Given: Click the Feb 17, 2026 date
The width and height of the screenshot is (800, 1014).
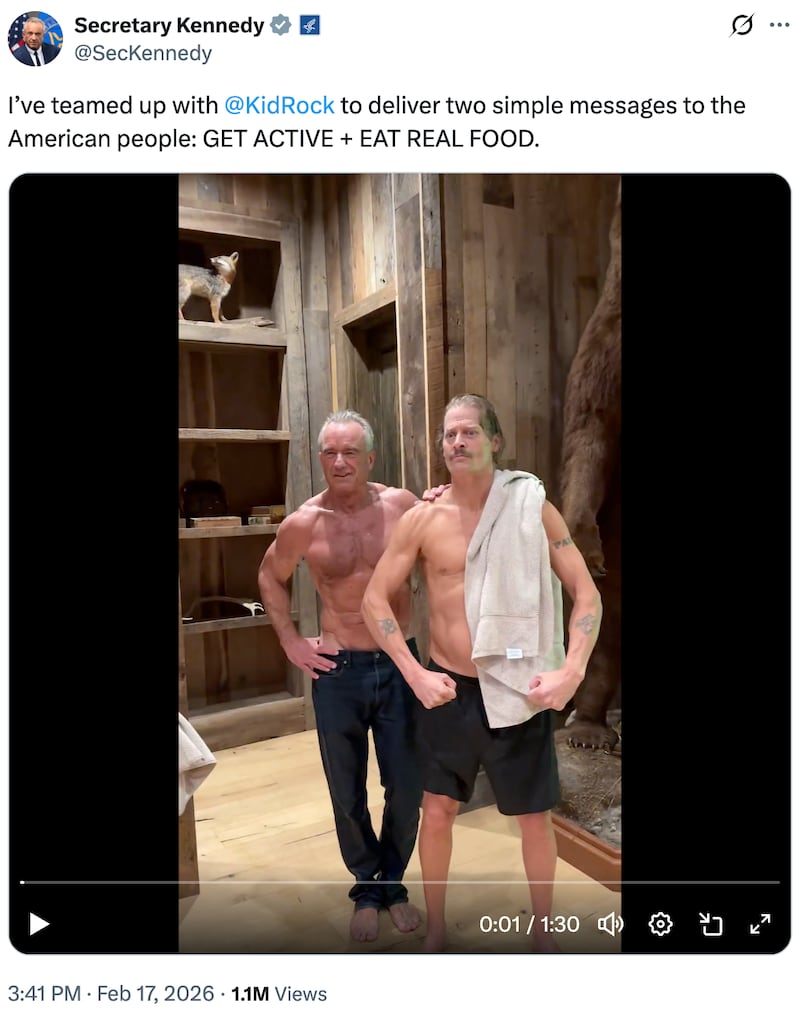Looking at the screenshot, I should [x=155, y=993].
